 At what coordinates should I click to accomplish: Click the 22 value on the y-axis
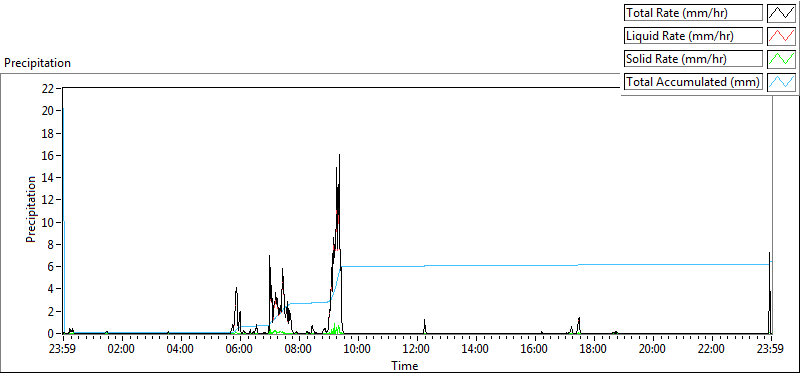click(48, 88)
